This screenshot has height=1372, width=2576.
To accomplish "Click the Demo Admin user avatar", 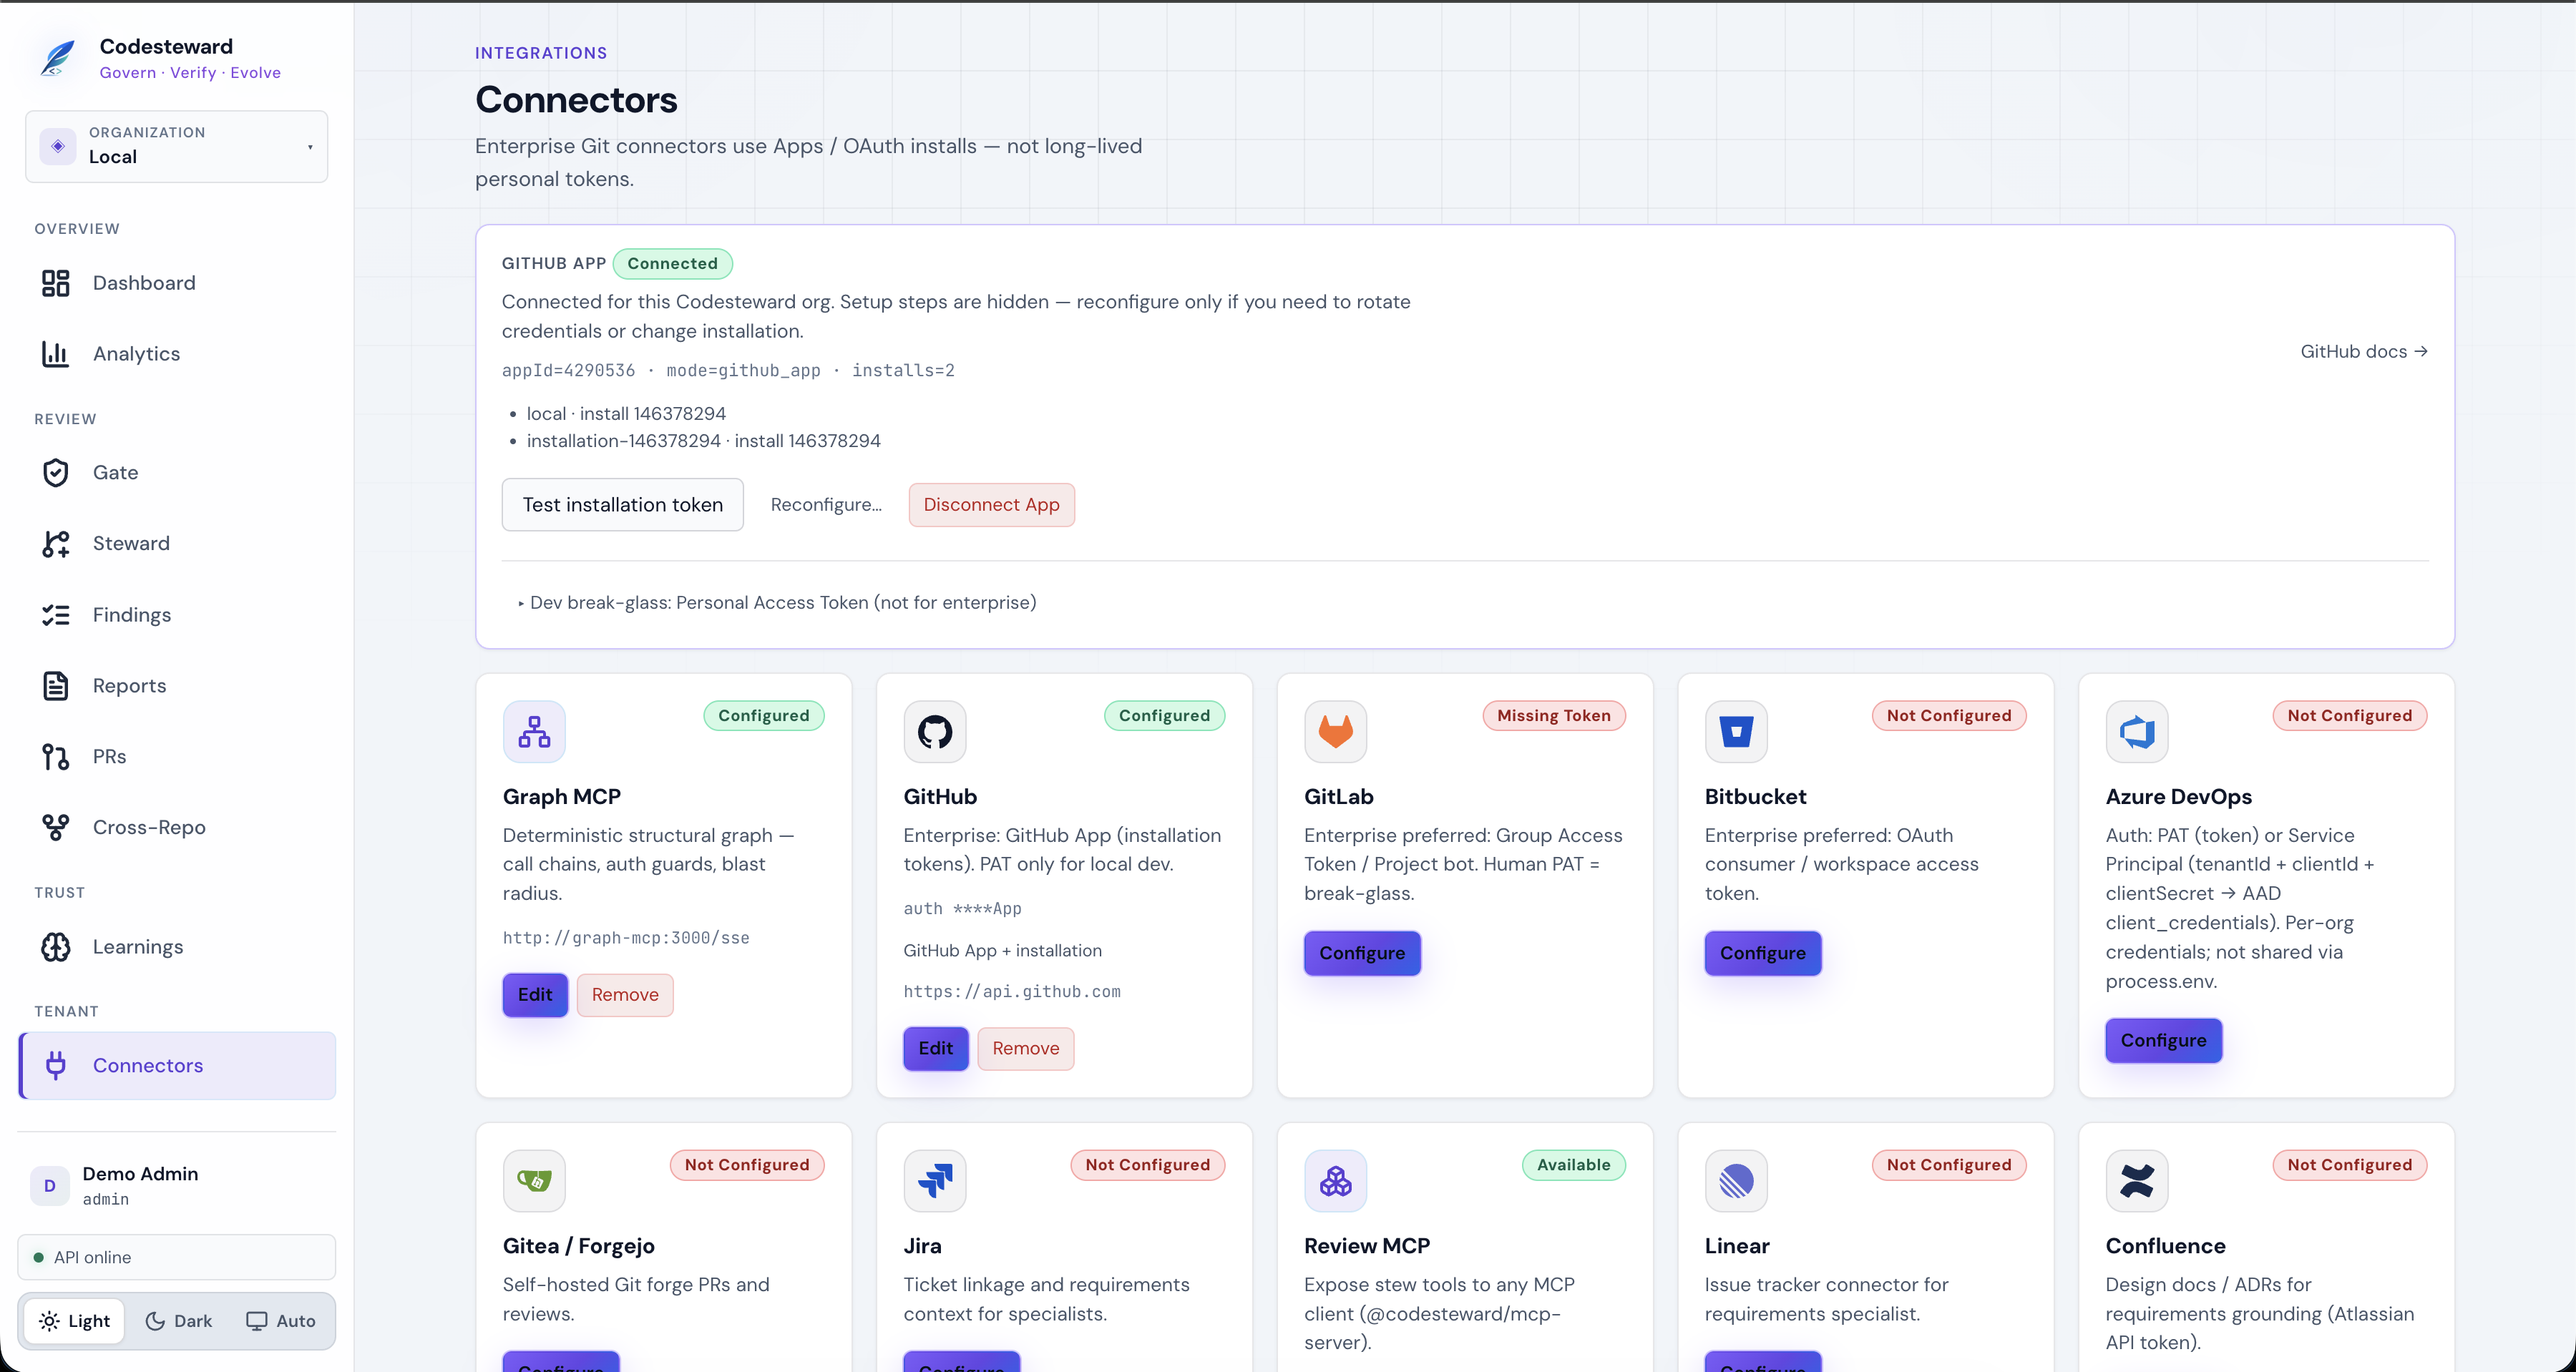I will (x=49, y=1186).
